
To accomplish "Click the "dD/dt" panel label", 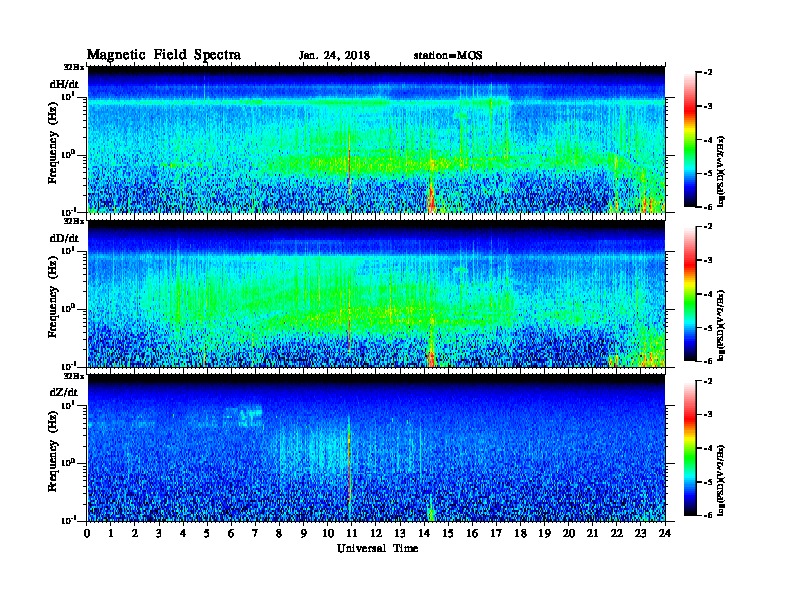I will tap(64, 238).
